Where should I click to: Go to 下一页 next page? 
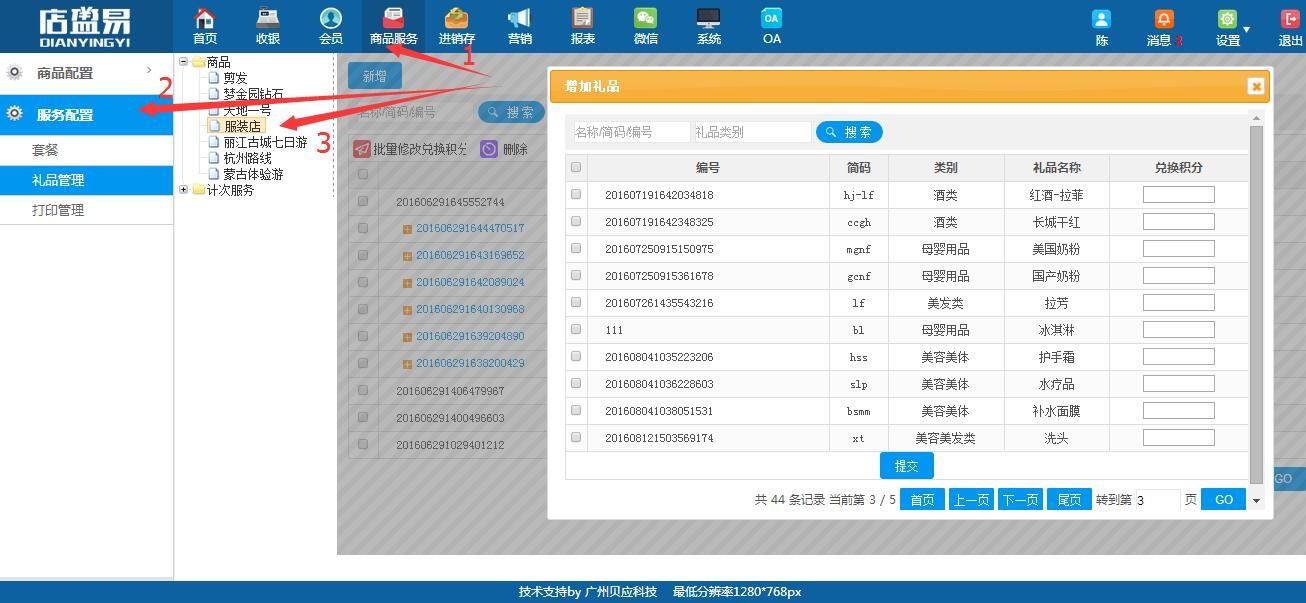[x=1020, y=500]
